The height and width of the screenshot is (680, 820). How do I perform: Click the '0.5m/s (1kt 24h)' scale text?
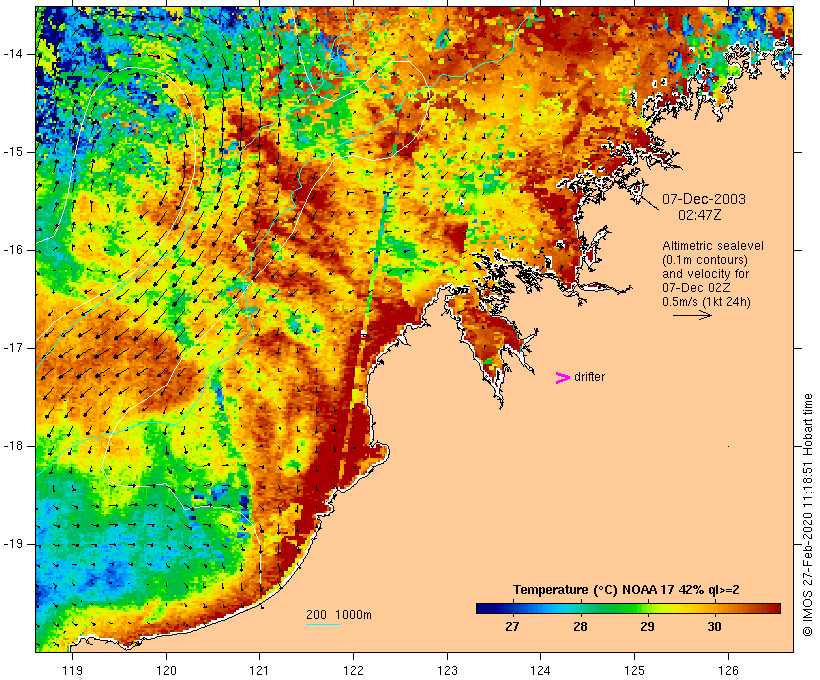click(x=706, y=302)
